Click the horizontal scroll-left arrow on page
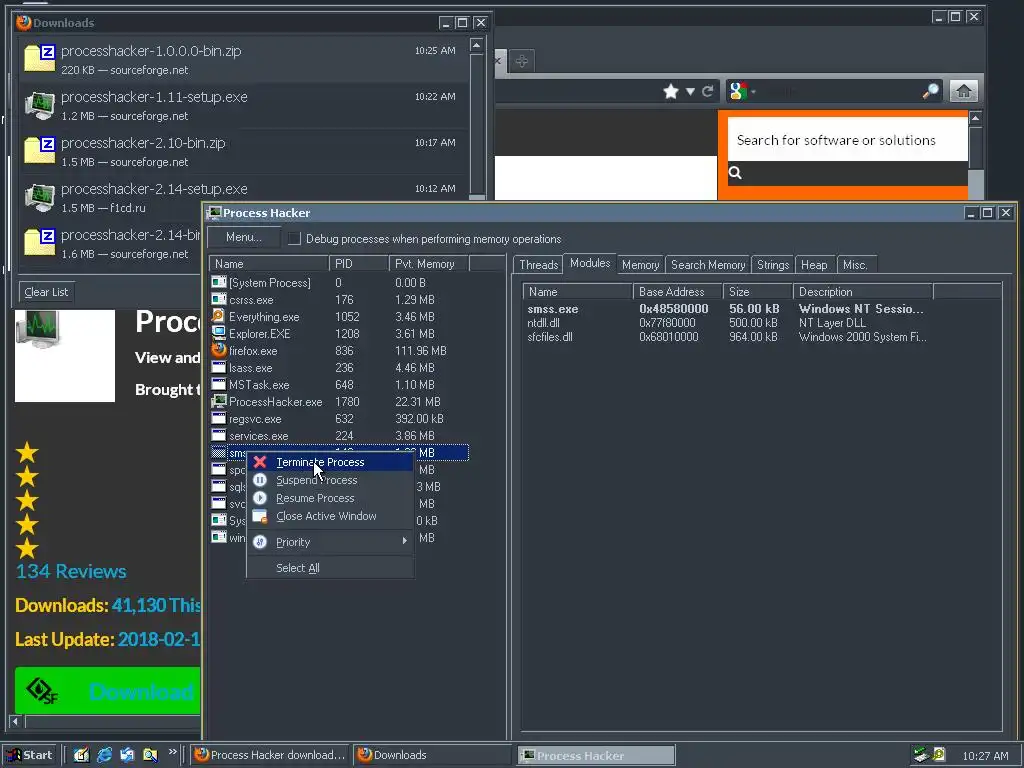The height and width of the screenshot is (768, 1024). [x=16, y=722]
